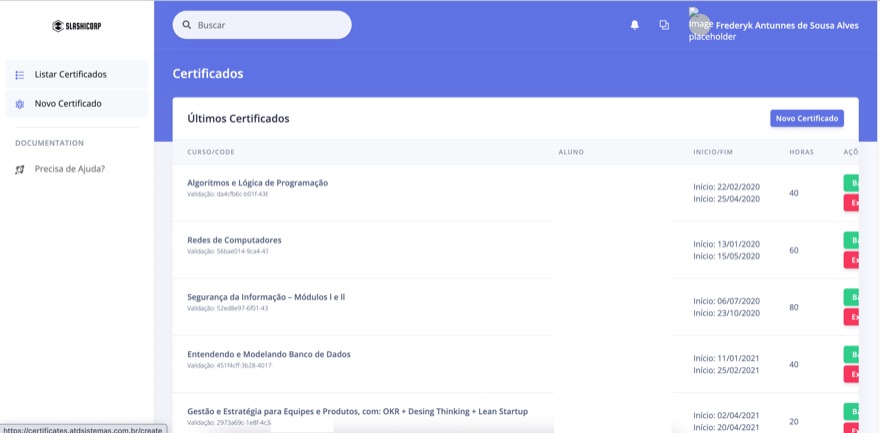Viewport: 880px width, 433px height.
Task: Click the overlapping squares icon beside the bell
Action: point(664,25)
